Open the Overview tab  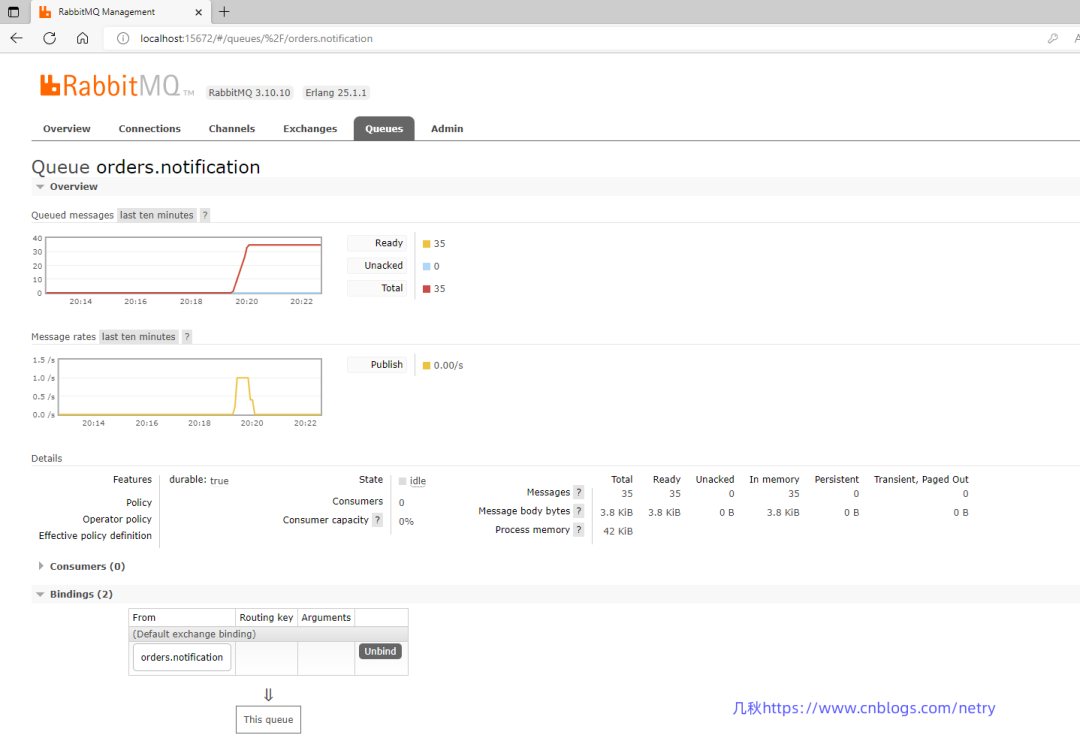coord(67,129)
